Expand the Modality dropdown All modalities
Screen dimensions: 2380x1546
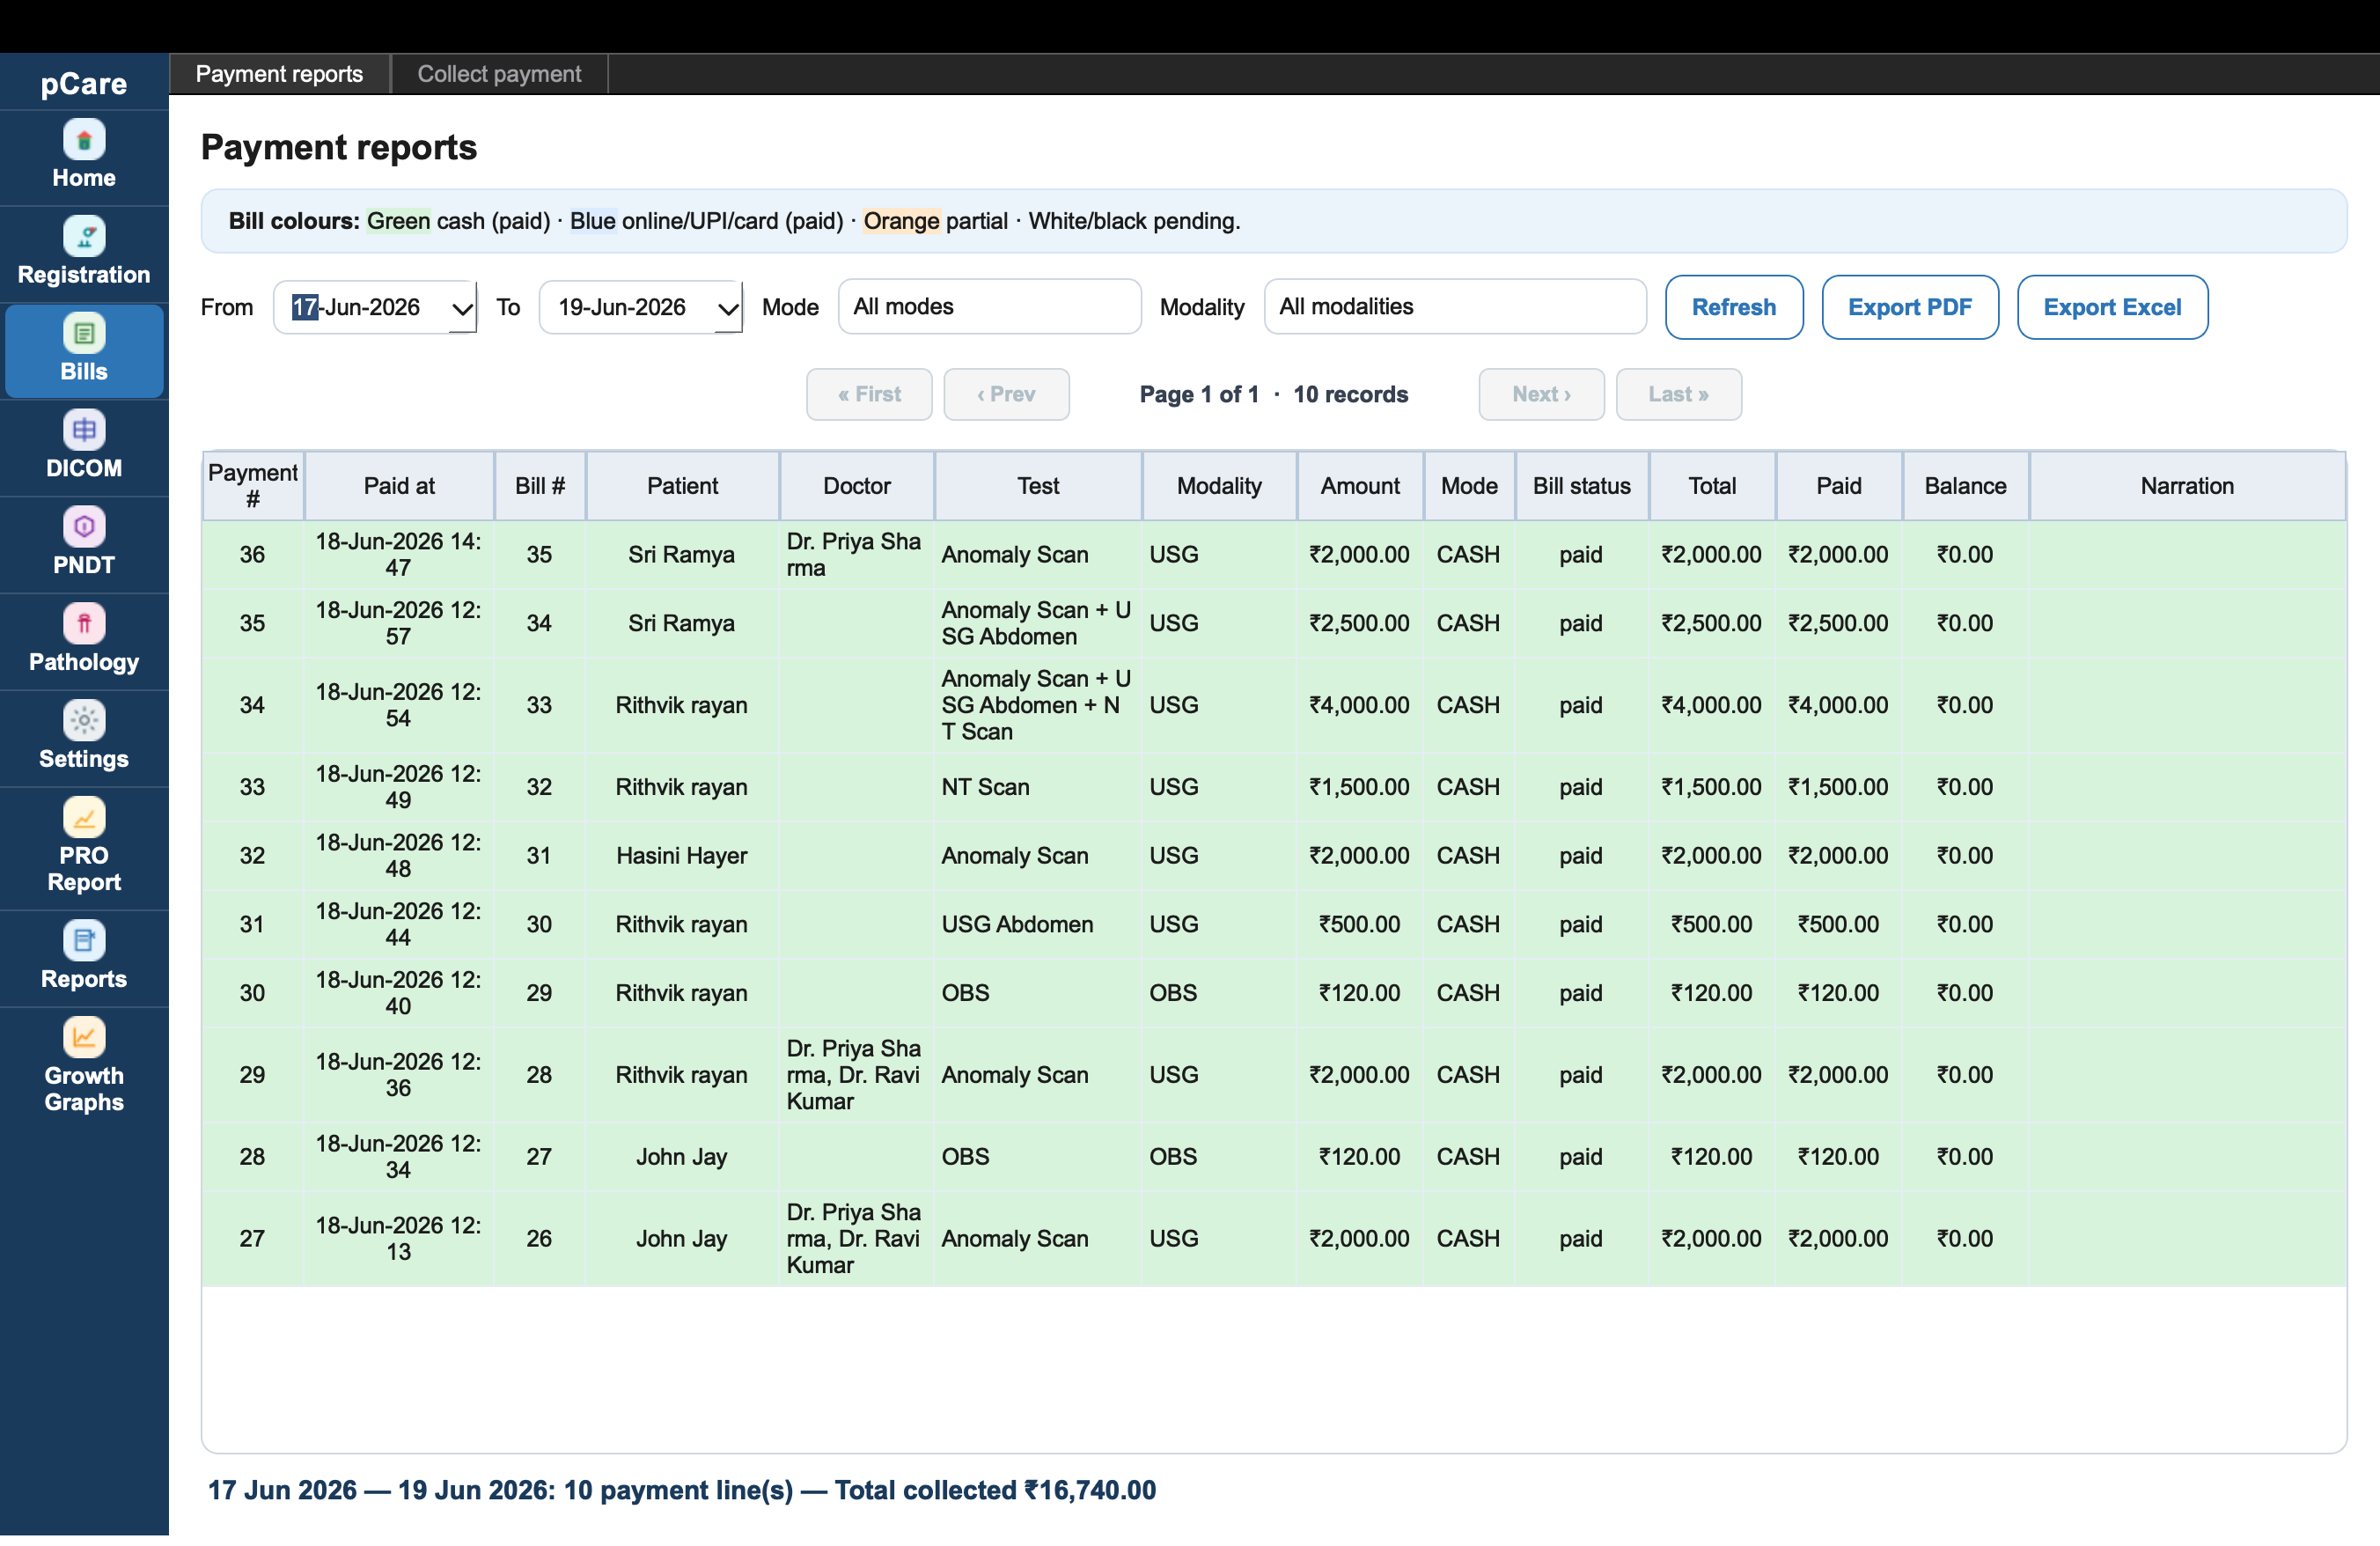1454,307
